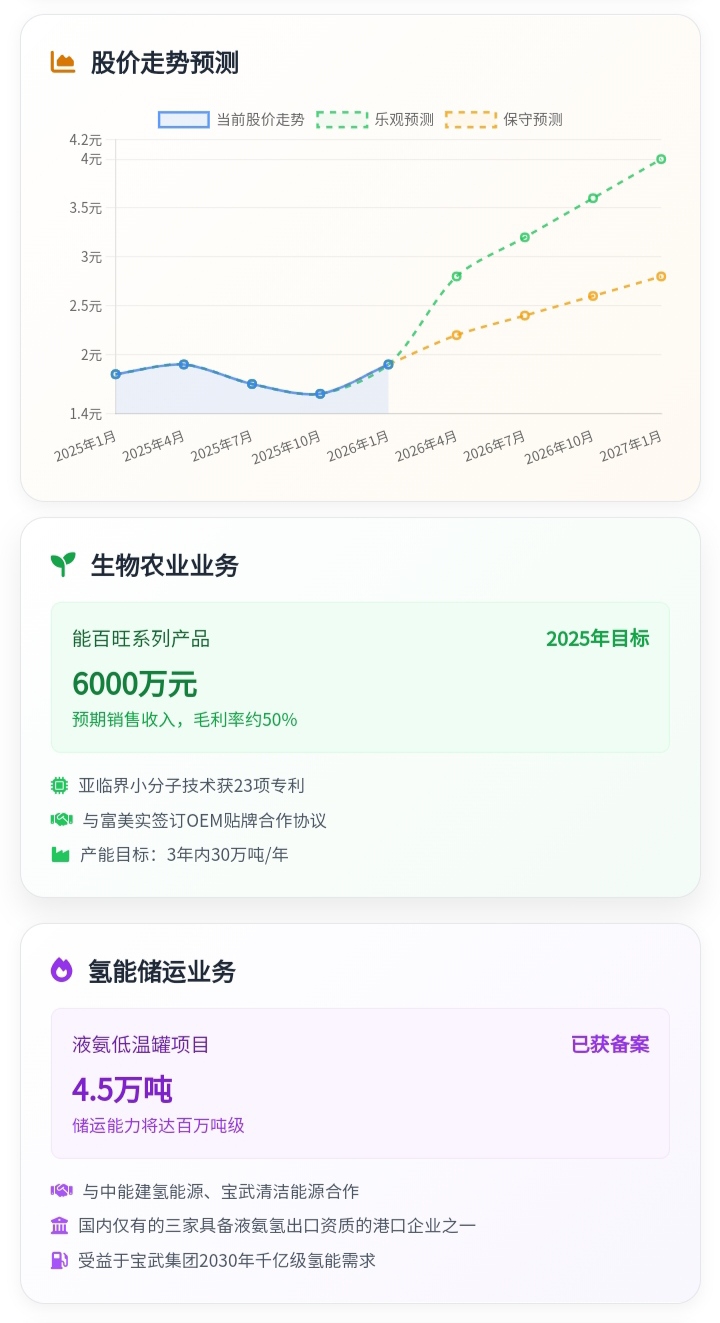The width and height of the screenshot is (720, 1323).
Task: Click the 1.4元 y-axis label
Action: point(85,413)
